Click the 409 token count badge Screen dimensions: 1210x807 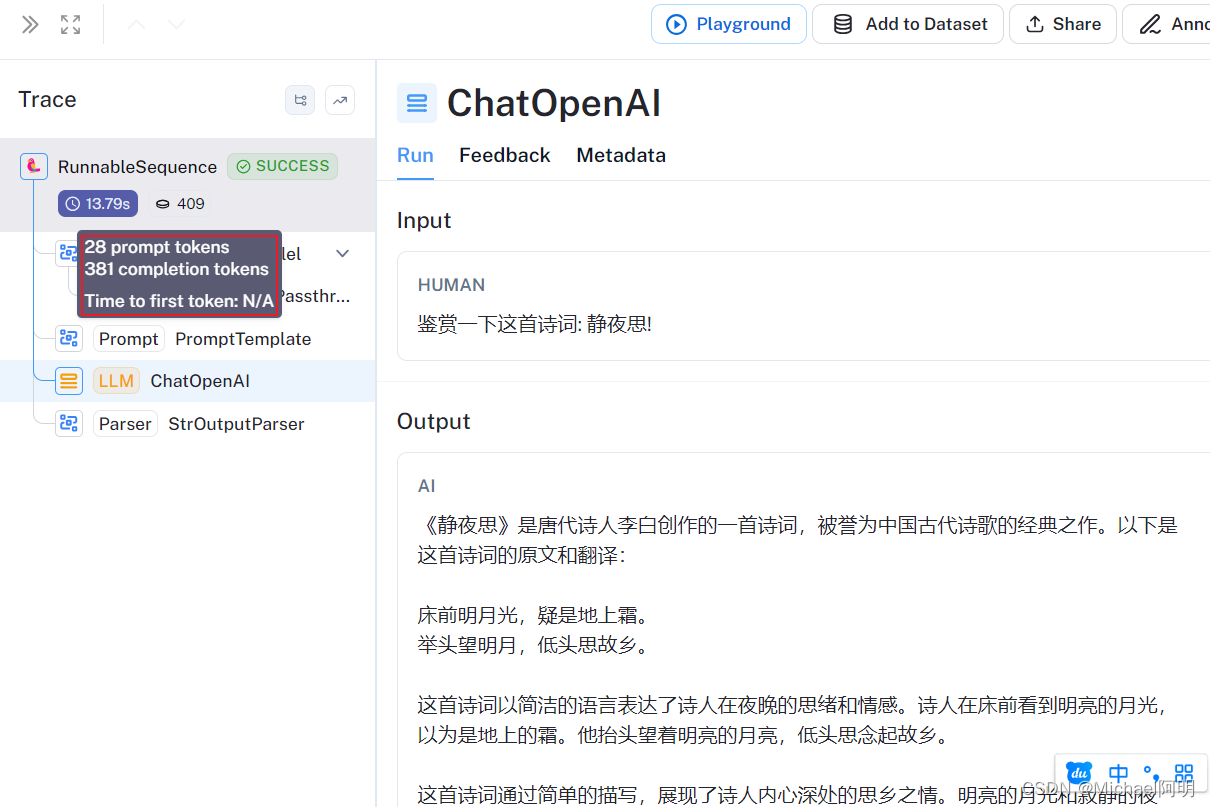click(x=180, y=204)
